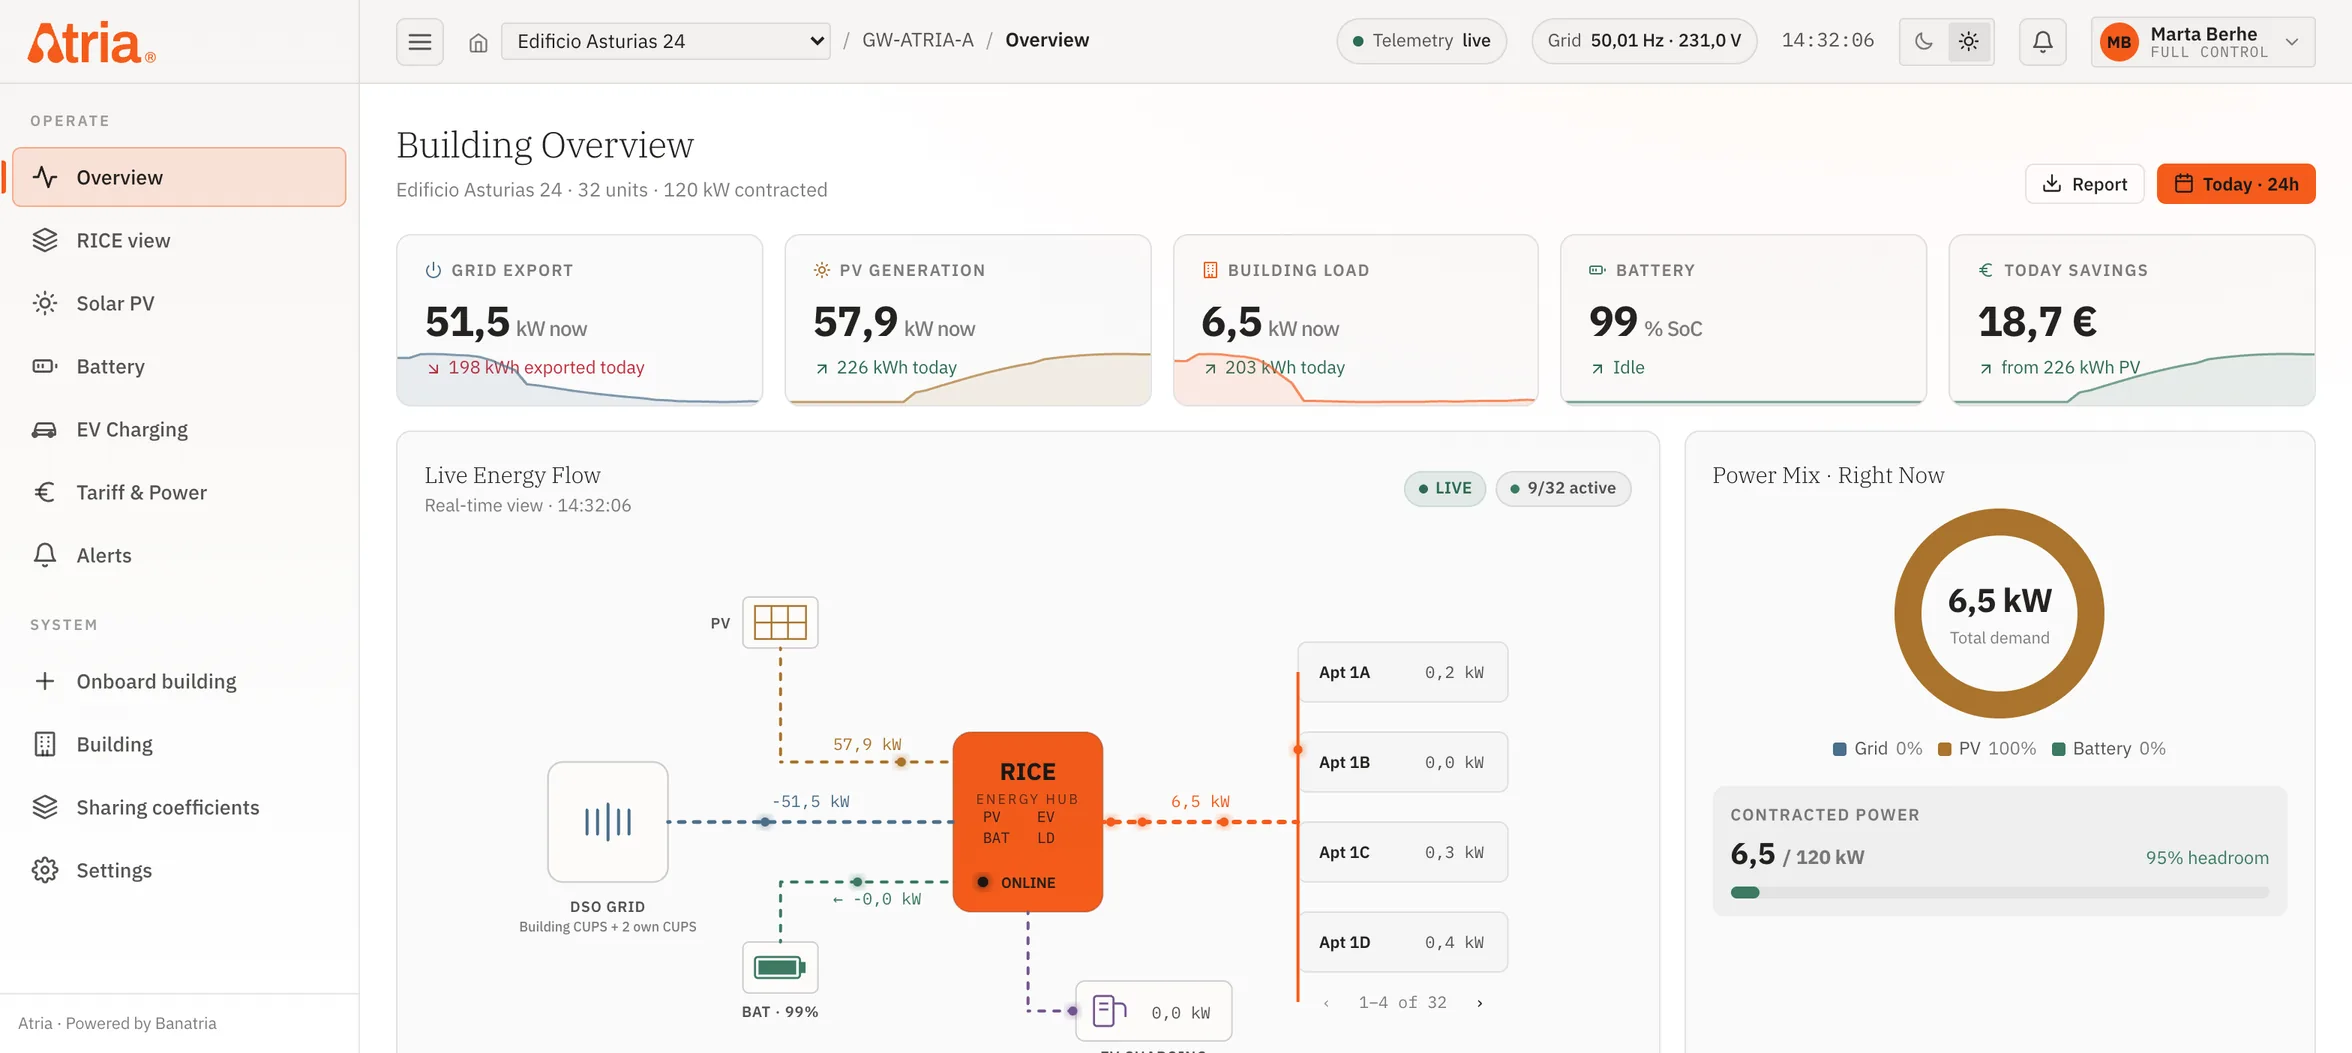This screenshot has width=2352, height=1053.
Task: Click the PV solar panel node icon
Action: [780, 622]
